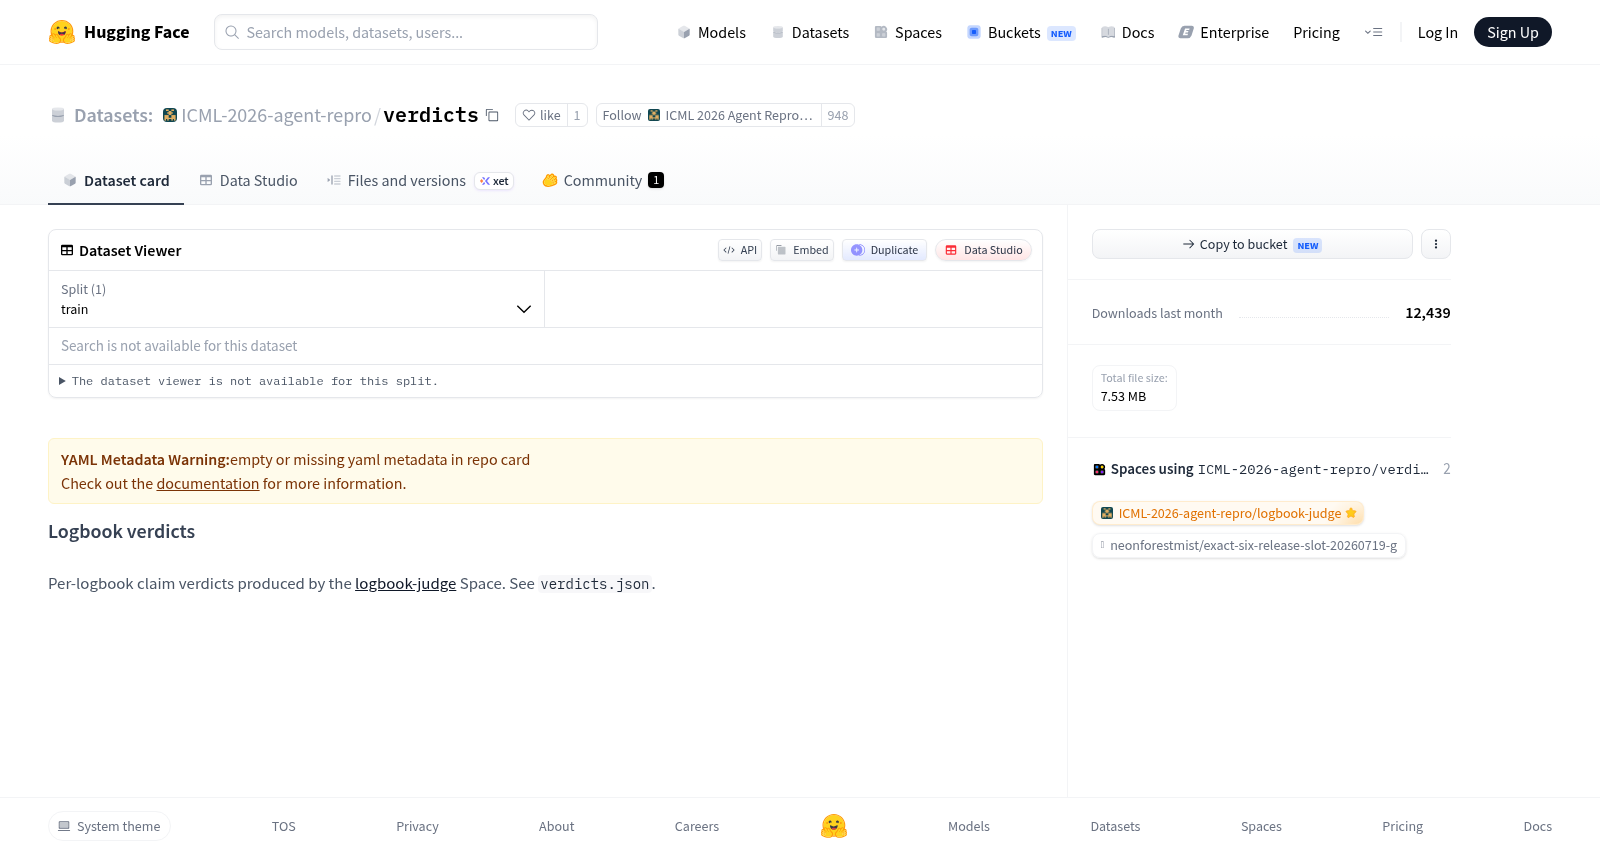Click the Logbook verdicts heading
The height and width of the screenshot is (861, 1600).
point(121,531)
